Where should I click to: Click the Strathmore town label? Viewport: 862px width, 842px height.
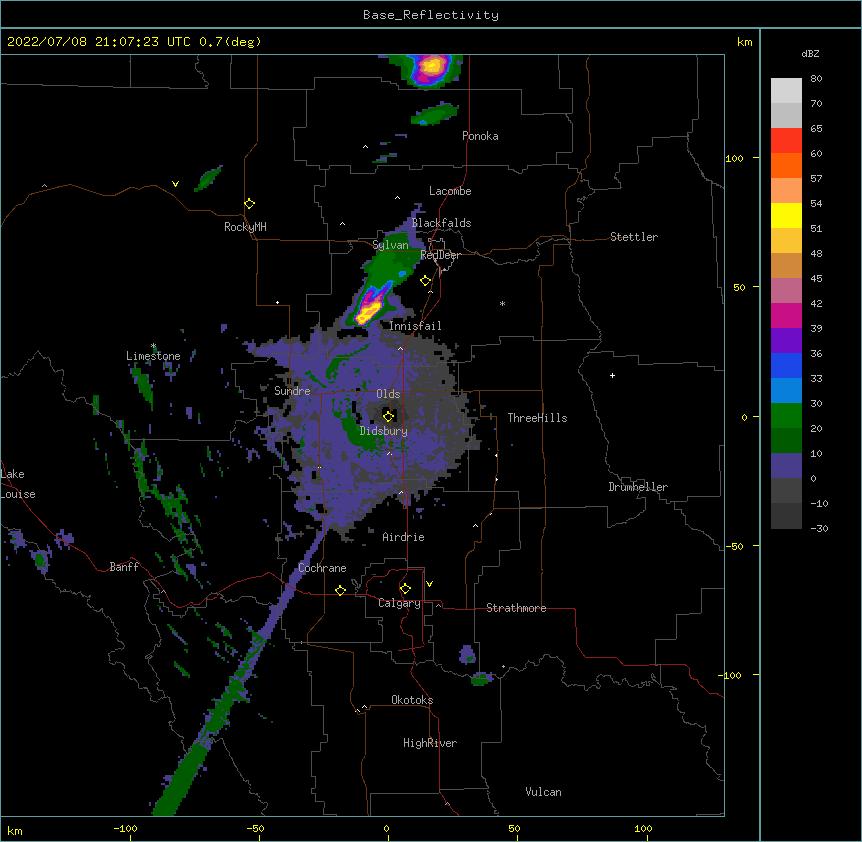click(516, 608)
